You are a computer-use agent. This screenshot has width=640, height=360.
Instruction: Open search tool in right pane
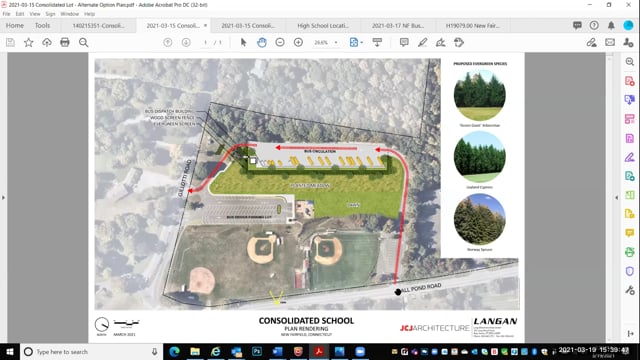click(629, 62)
